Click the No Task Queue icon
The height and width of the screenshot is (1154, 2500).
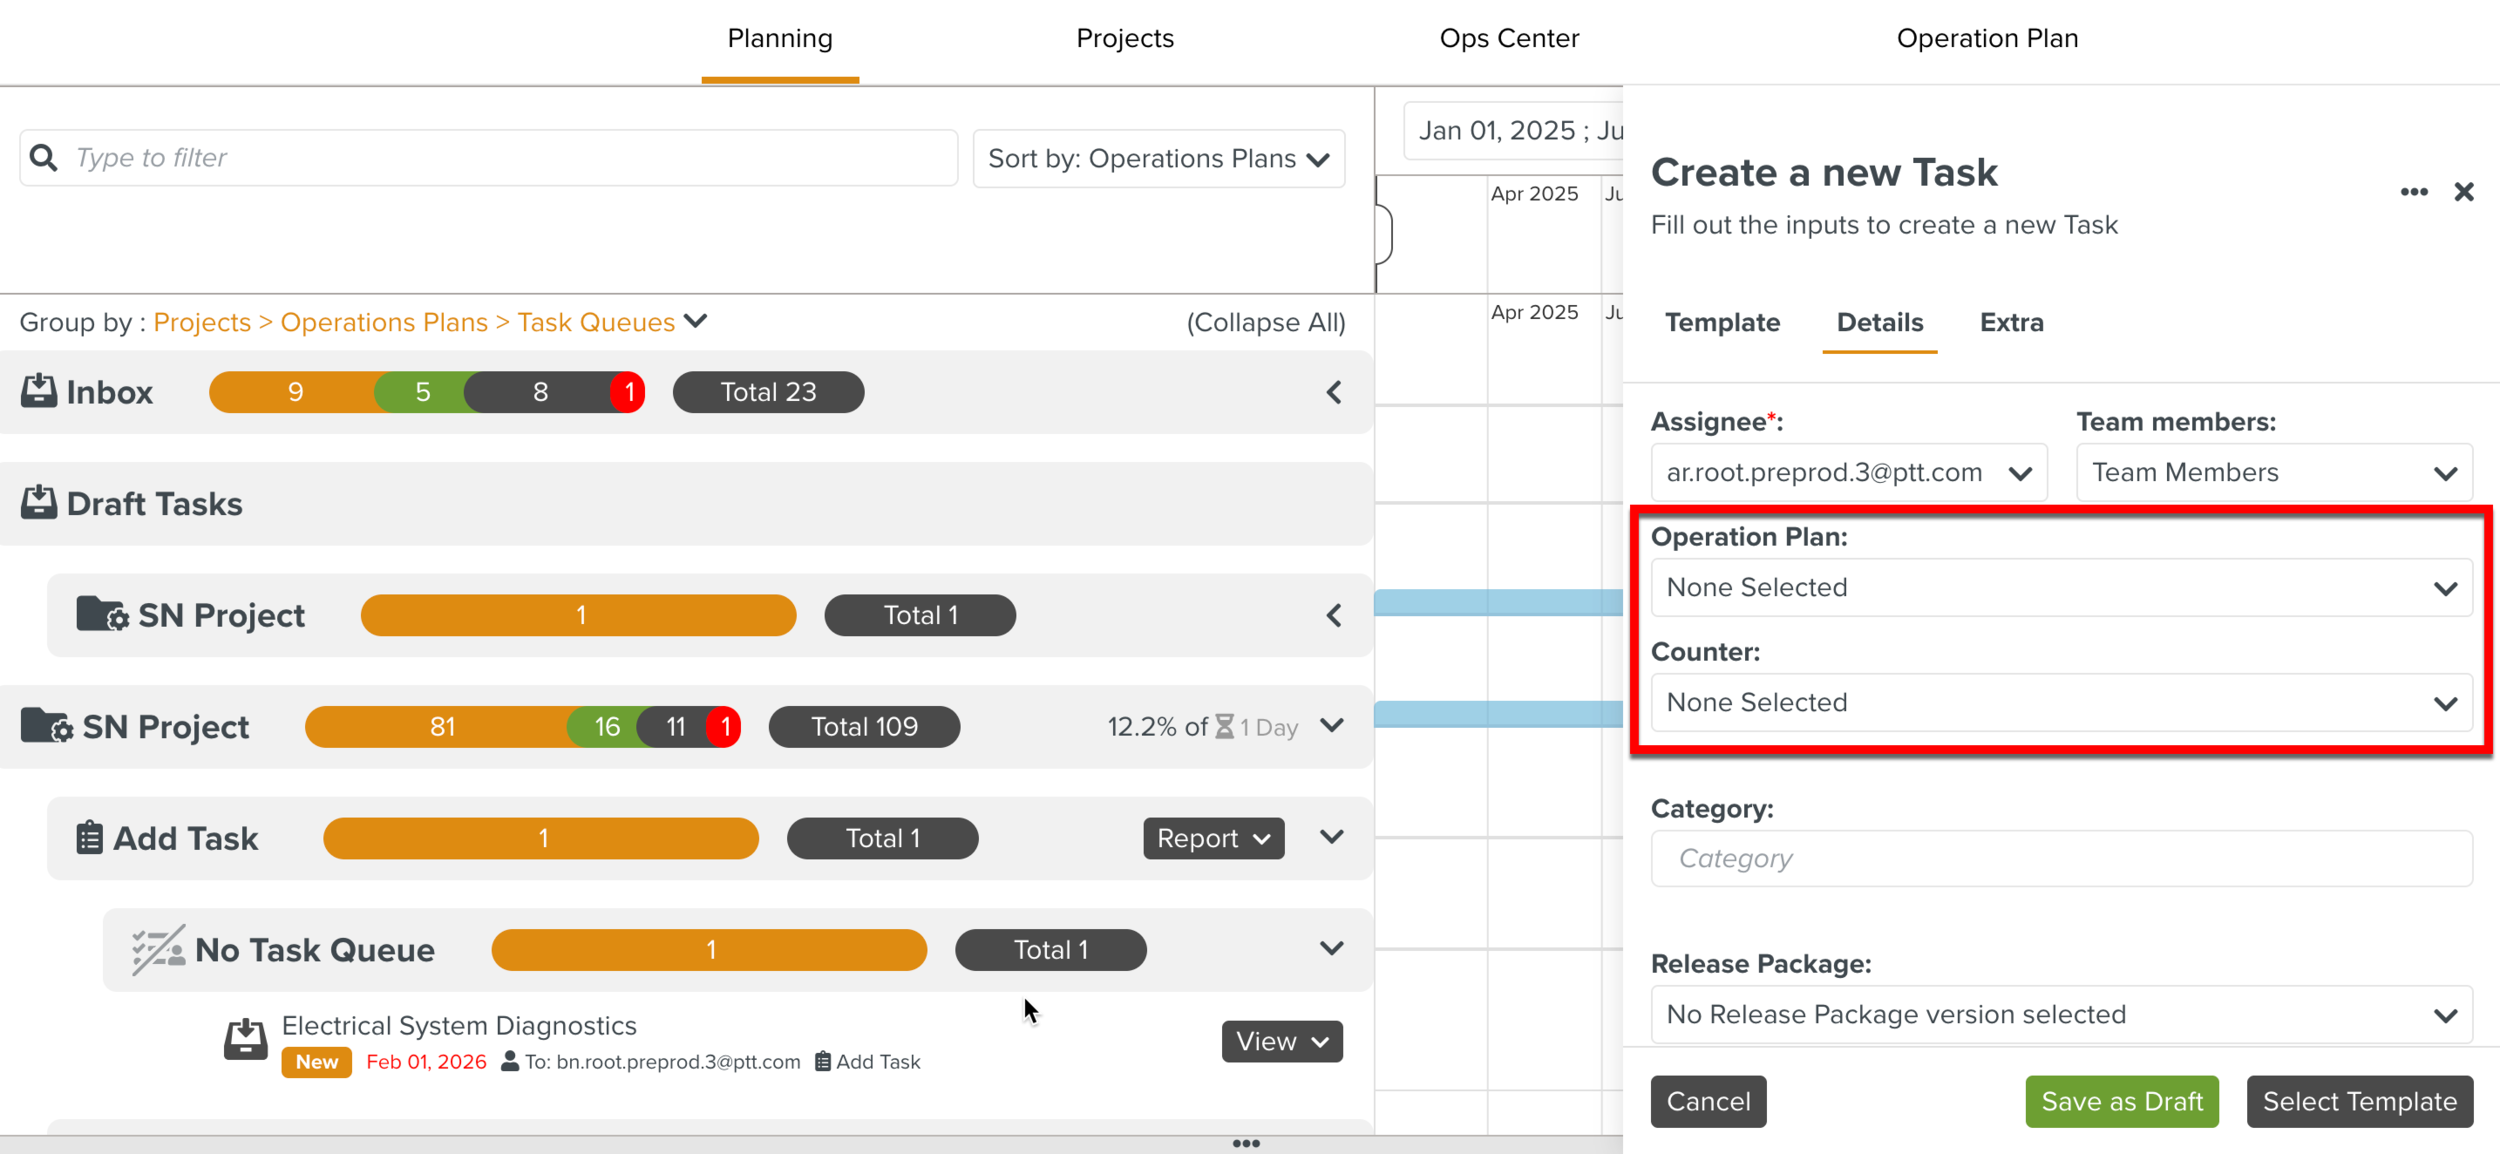[158, 950]
